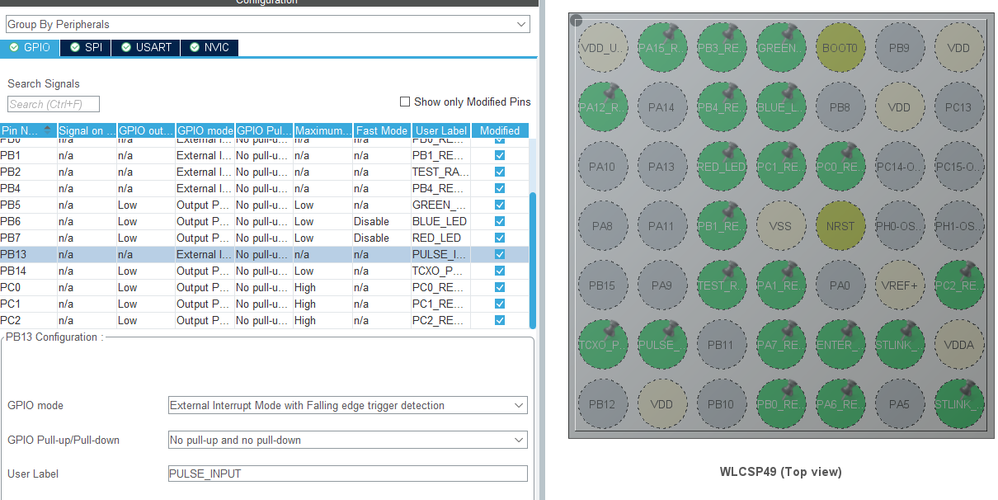Click the PB11 pin
Viewport: 998px width, 500px height.
coord(721,345)
